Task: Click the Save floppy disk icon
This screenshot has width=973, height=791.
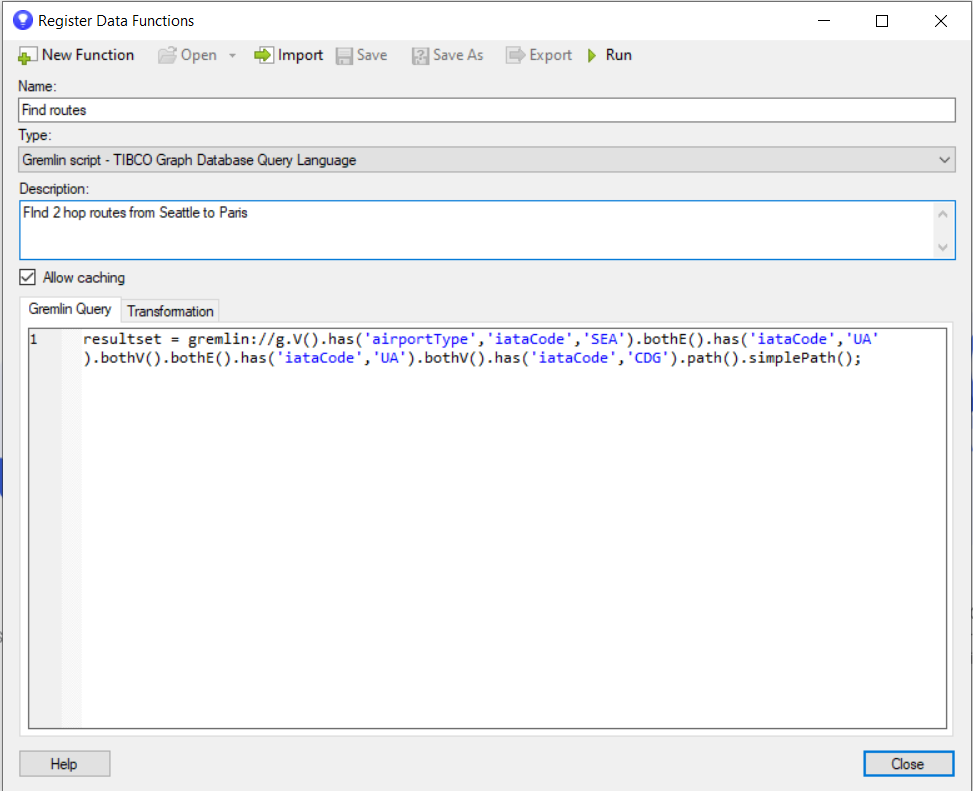Action: click(x=344, y=56)
